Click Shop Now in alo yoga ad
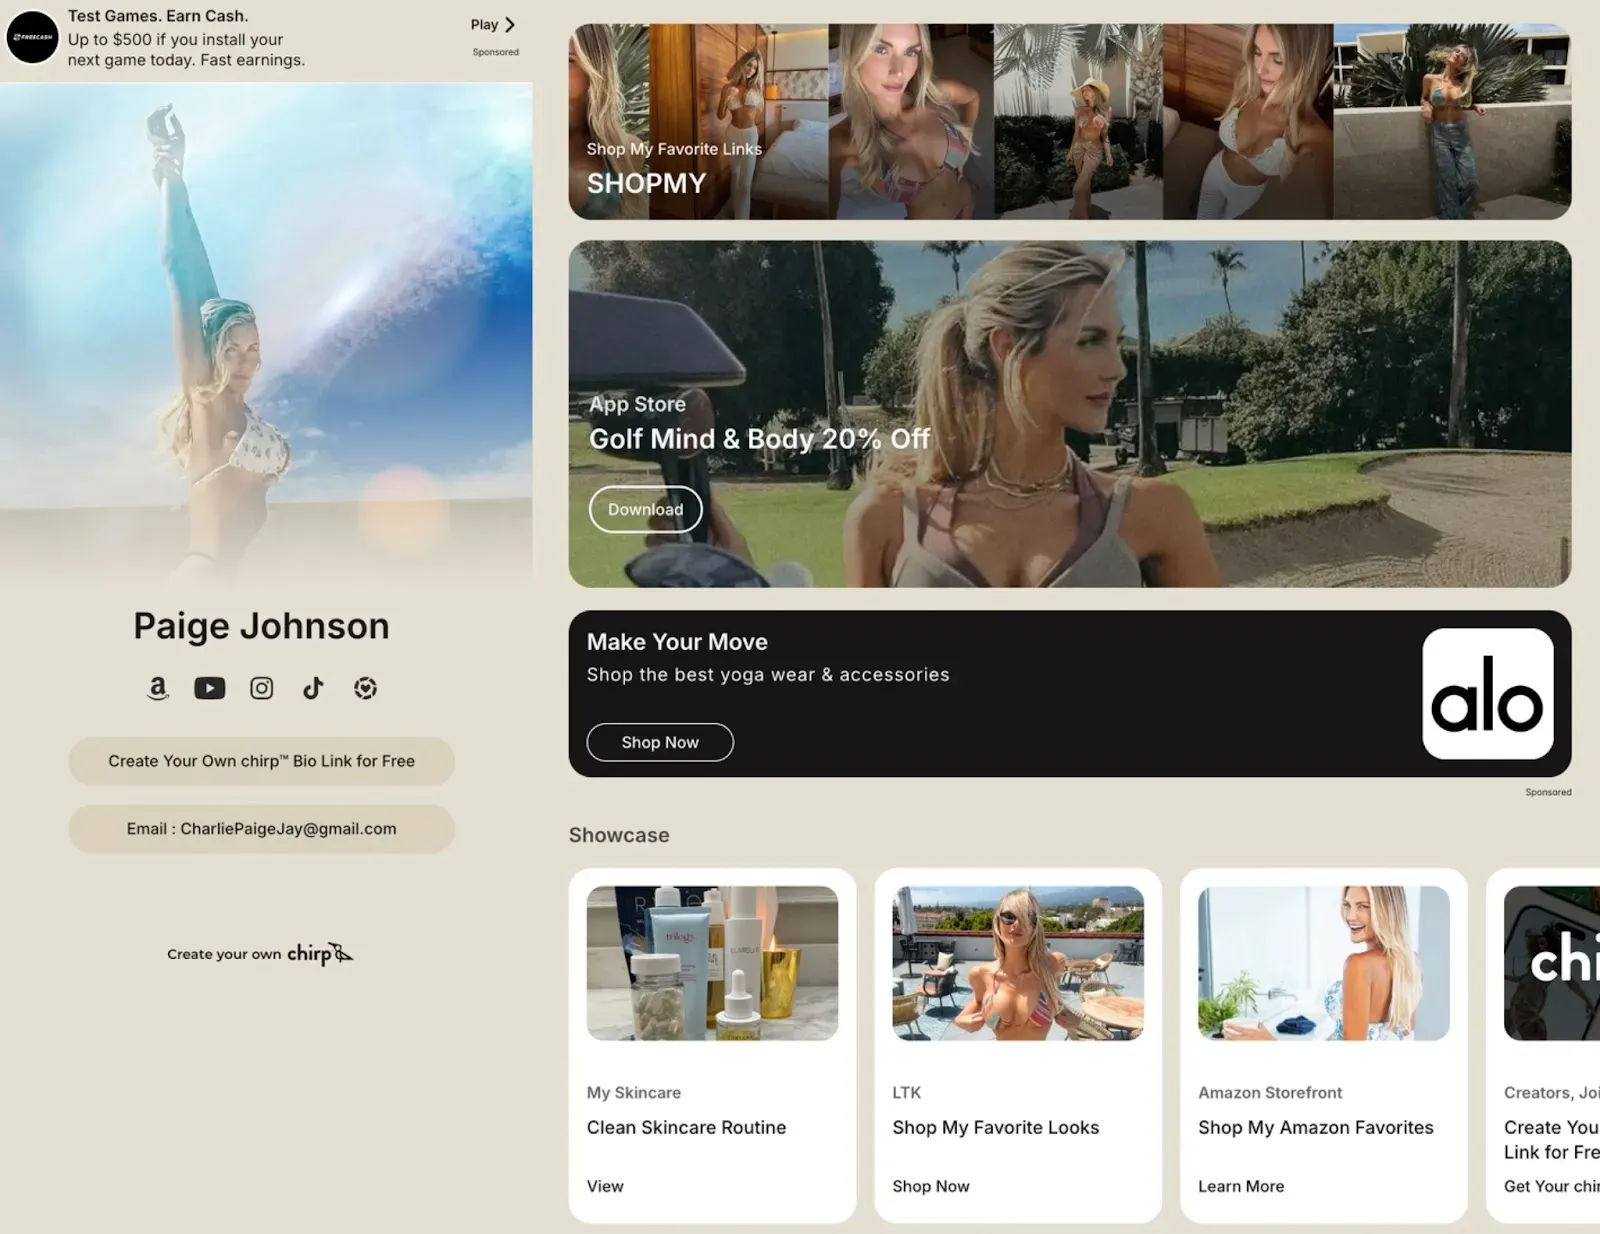The height and width of the screenshot is (1234, 1600). (x=659, y=742)
